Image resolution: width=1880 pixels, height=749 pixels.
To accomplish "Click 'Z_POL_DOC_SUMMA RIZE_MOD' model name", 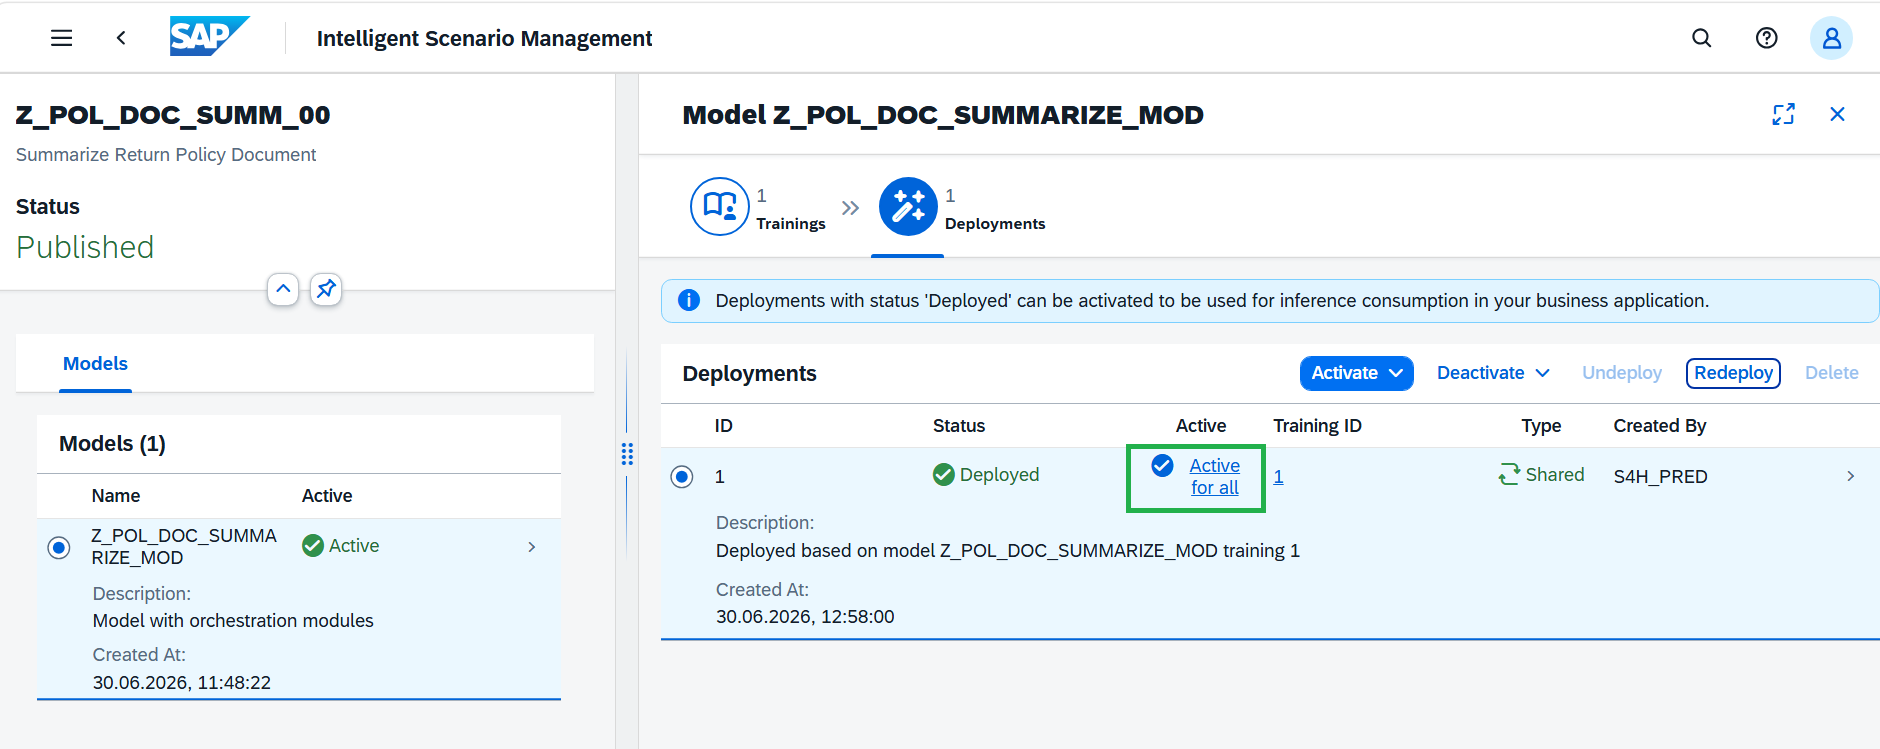I will point(183,547).
